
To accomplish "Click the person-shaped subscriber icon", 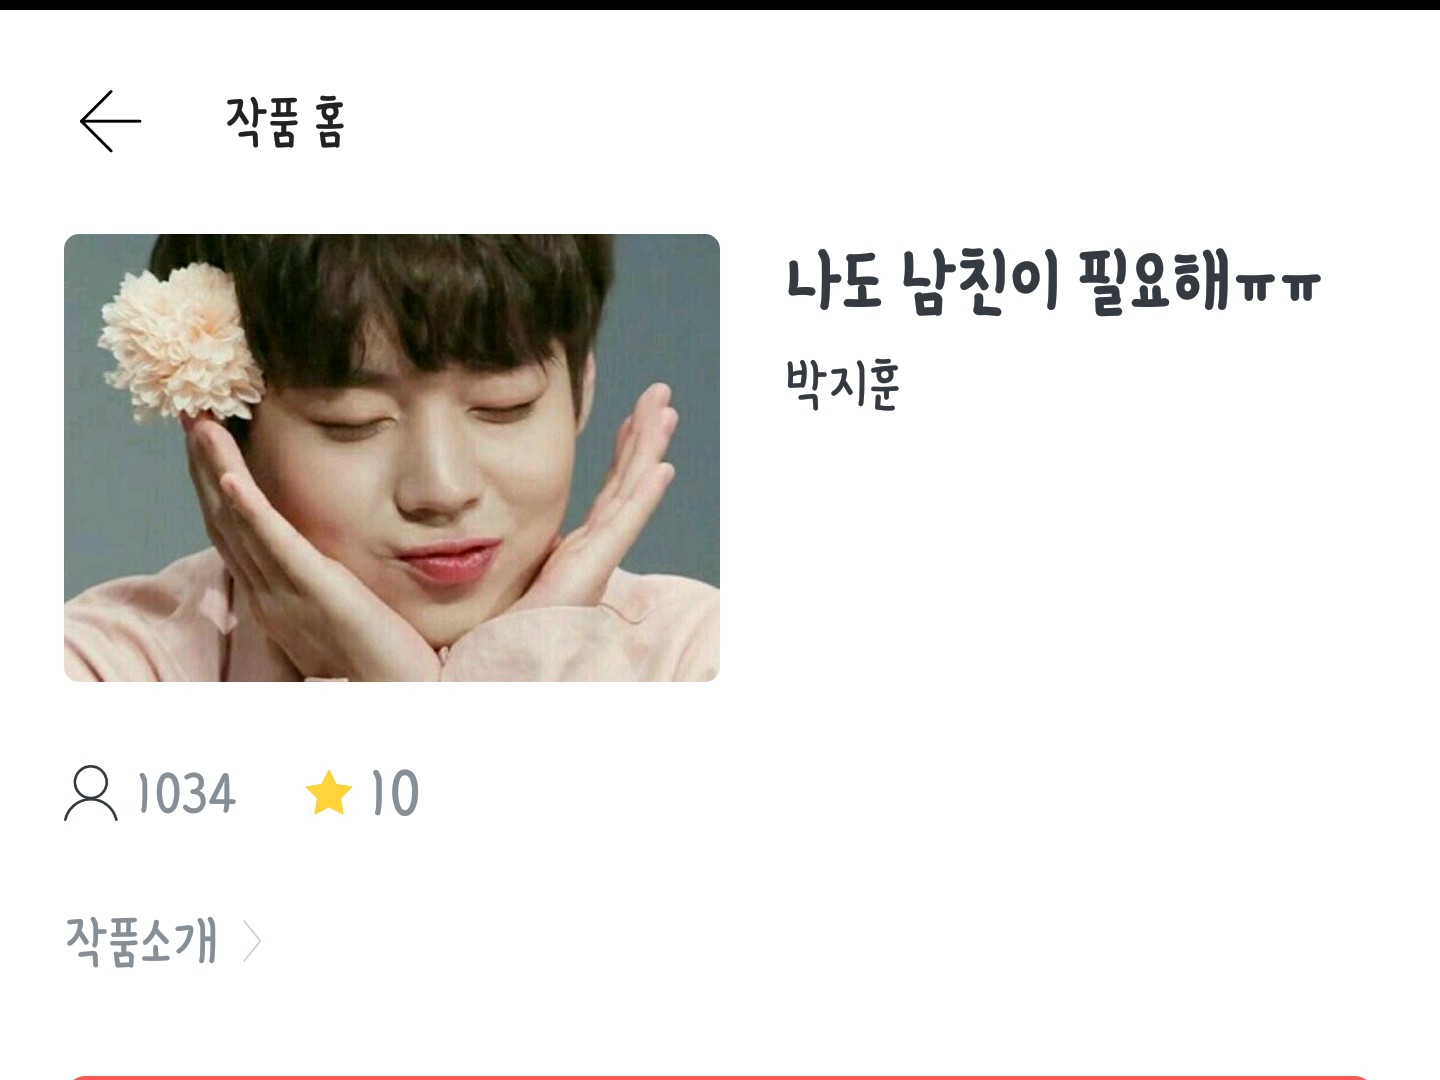I will (91, 793).
